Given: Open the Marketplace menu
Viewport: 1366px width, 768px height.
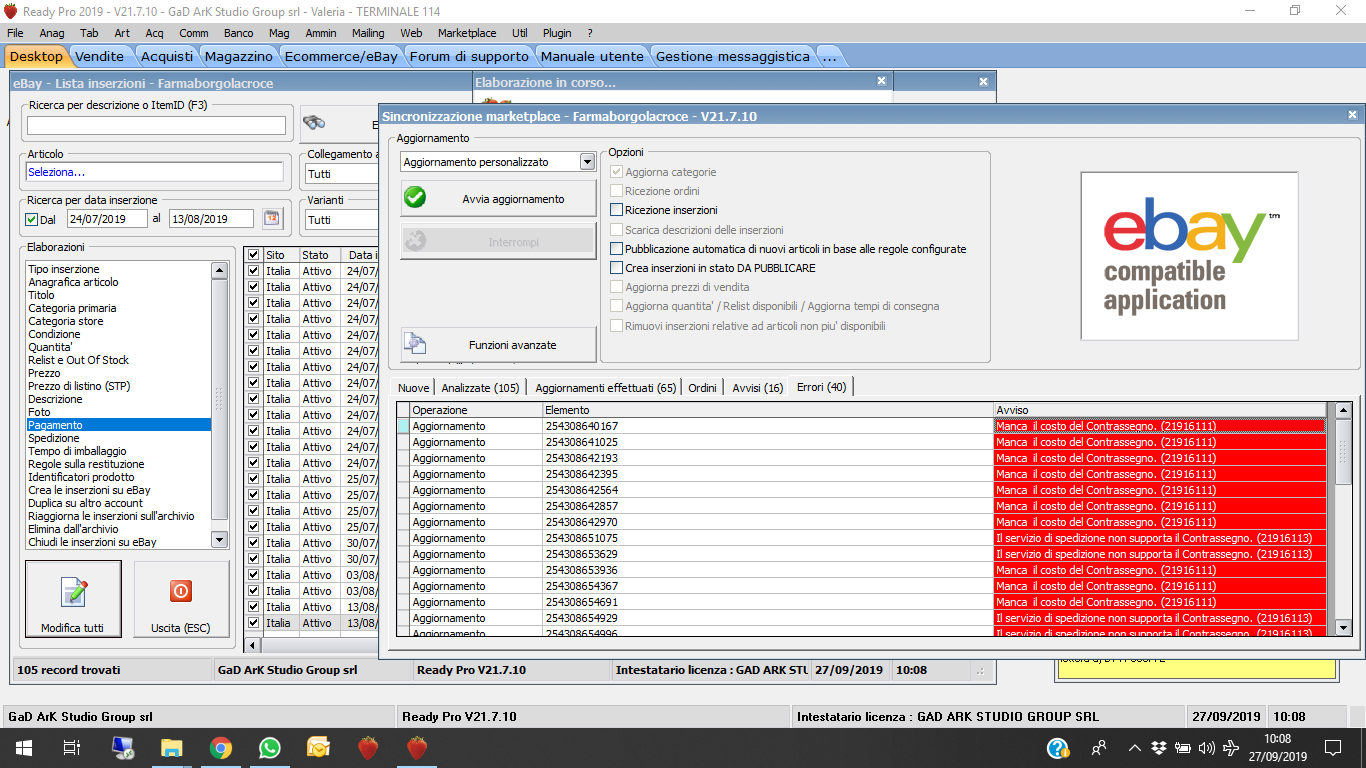Looking at the screenshot, I should (466, 33).
